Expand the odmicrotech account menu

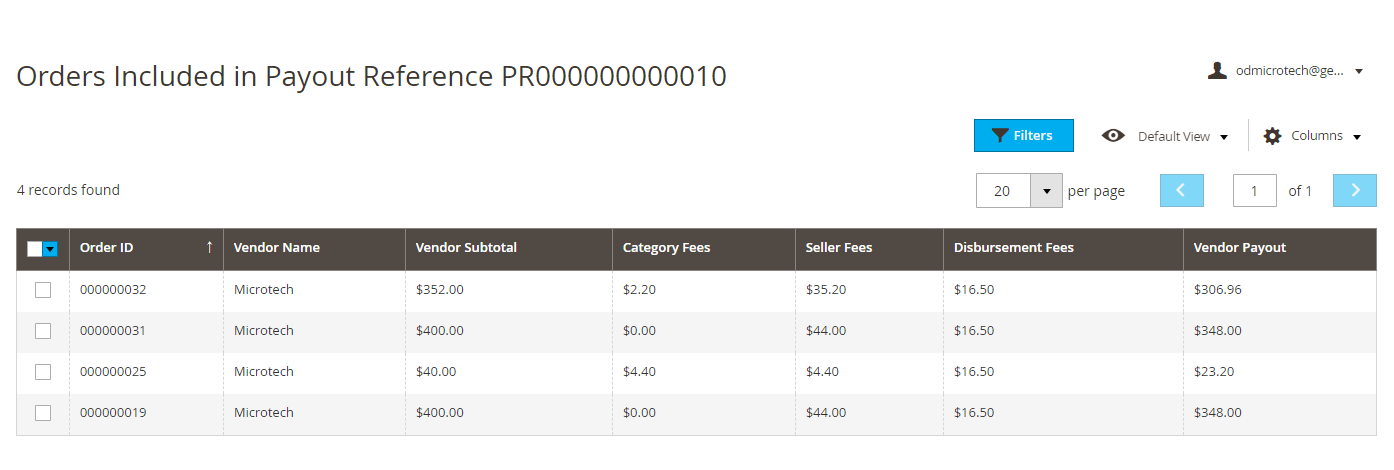pos(1286,71)
